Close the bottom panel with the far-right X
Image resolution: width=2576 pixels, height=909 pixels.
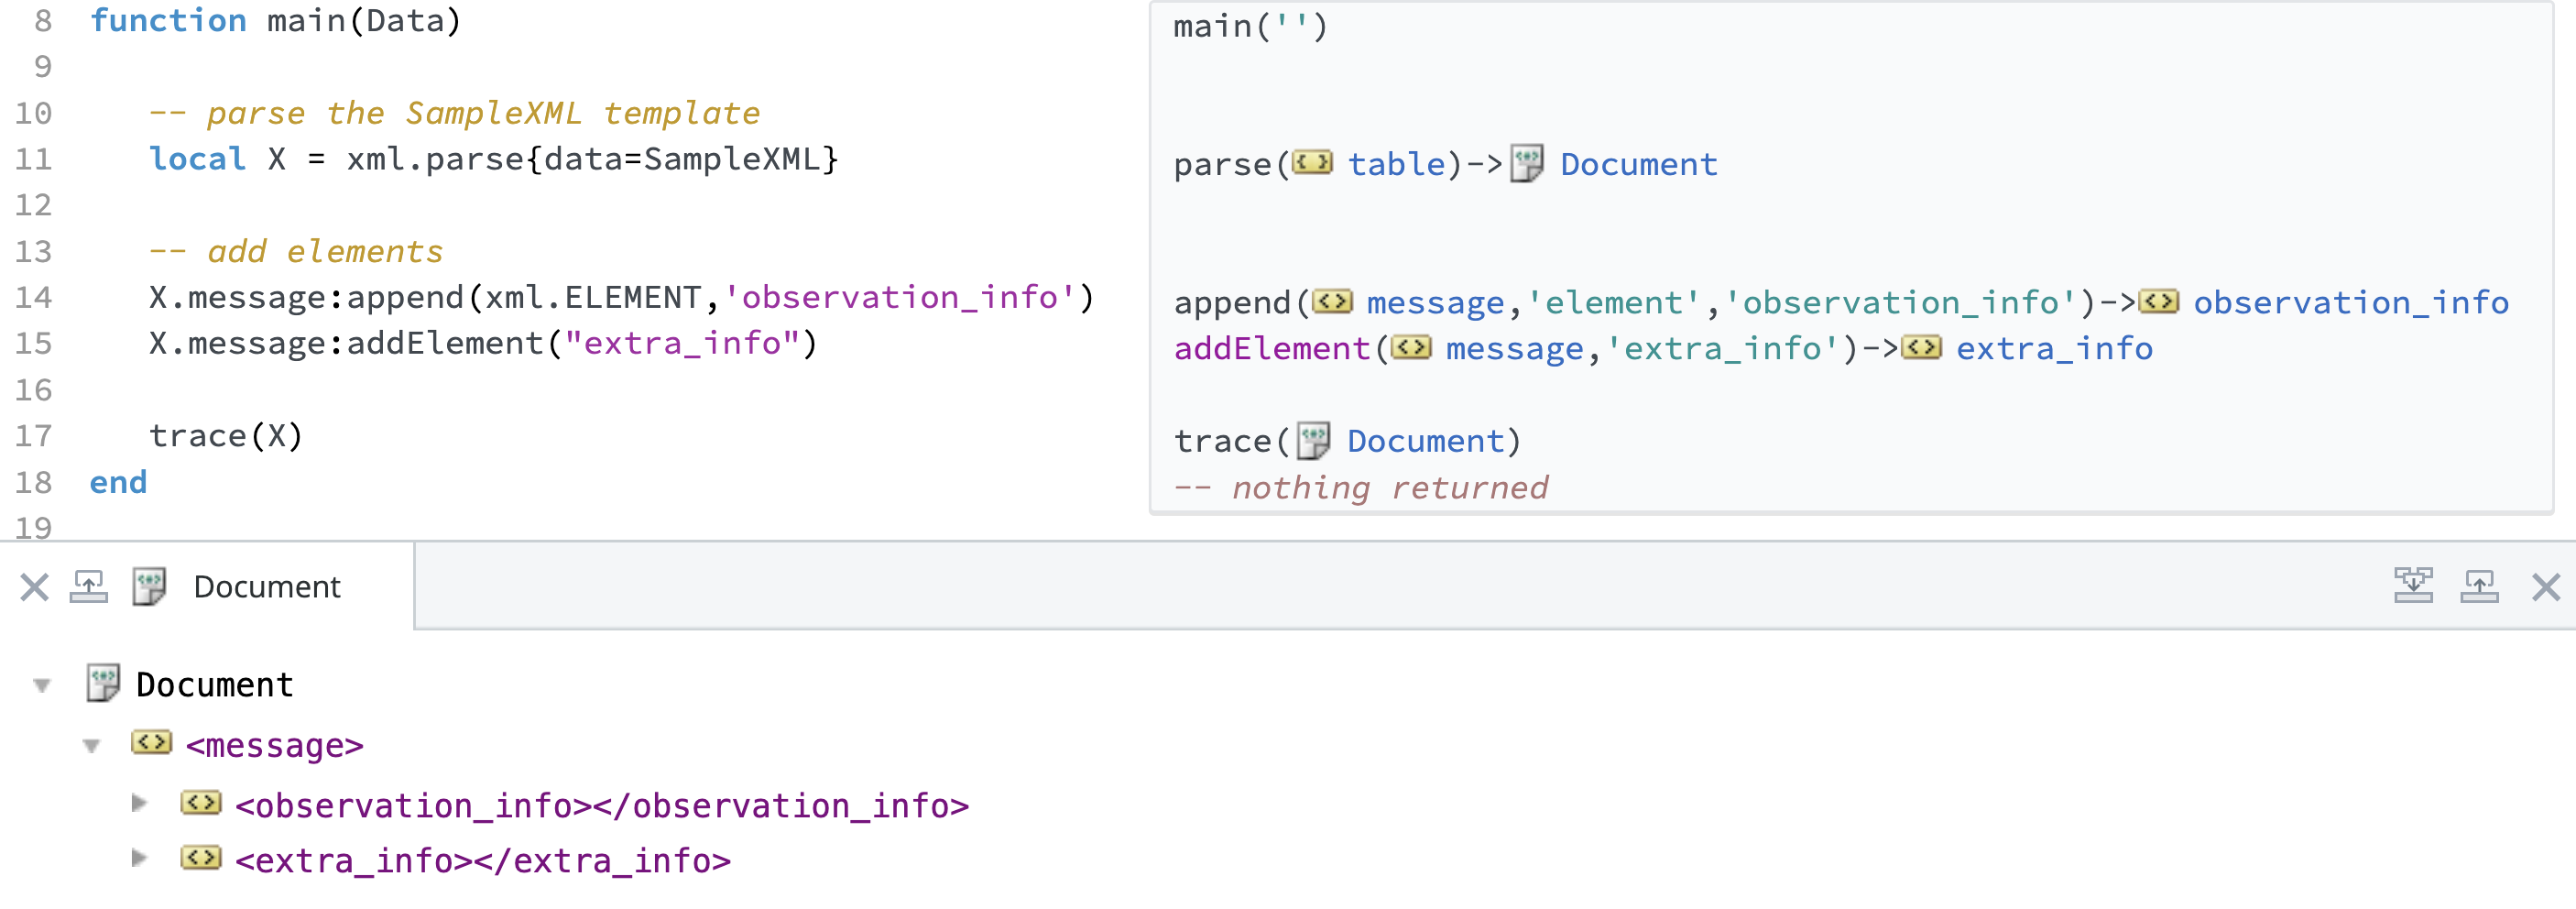[2545, 587]
